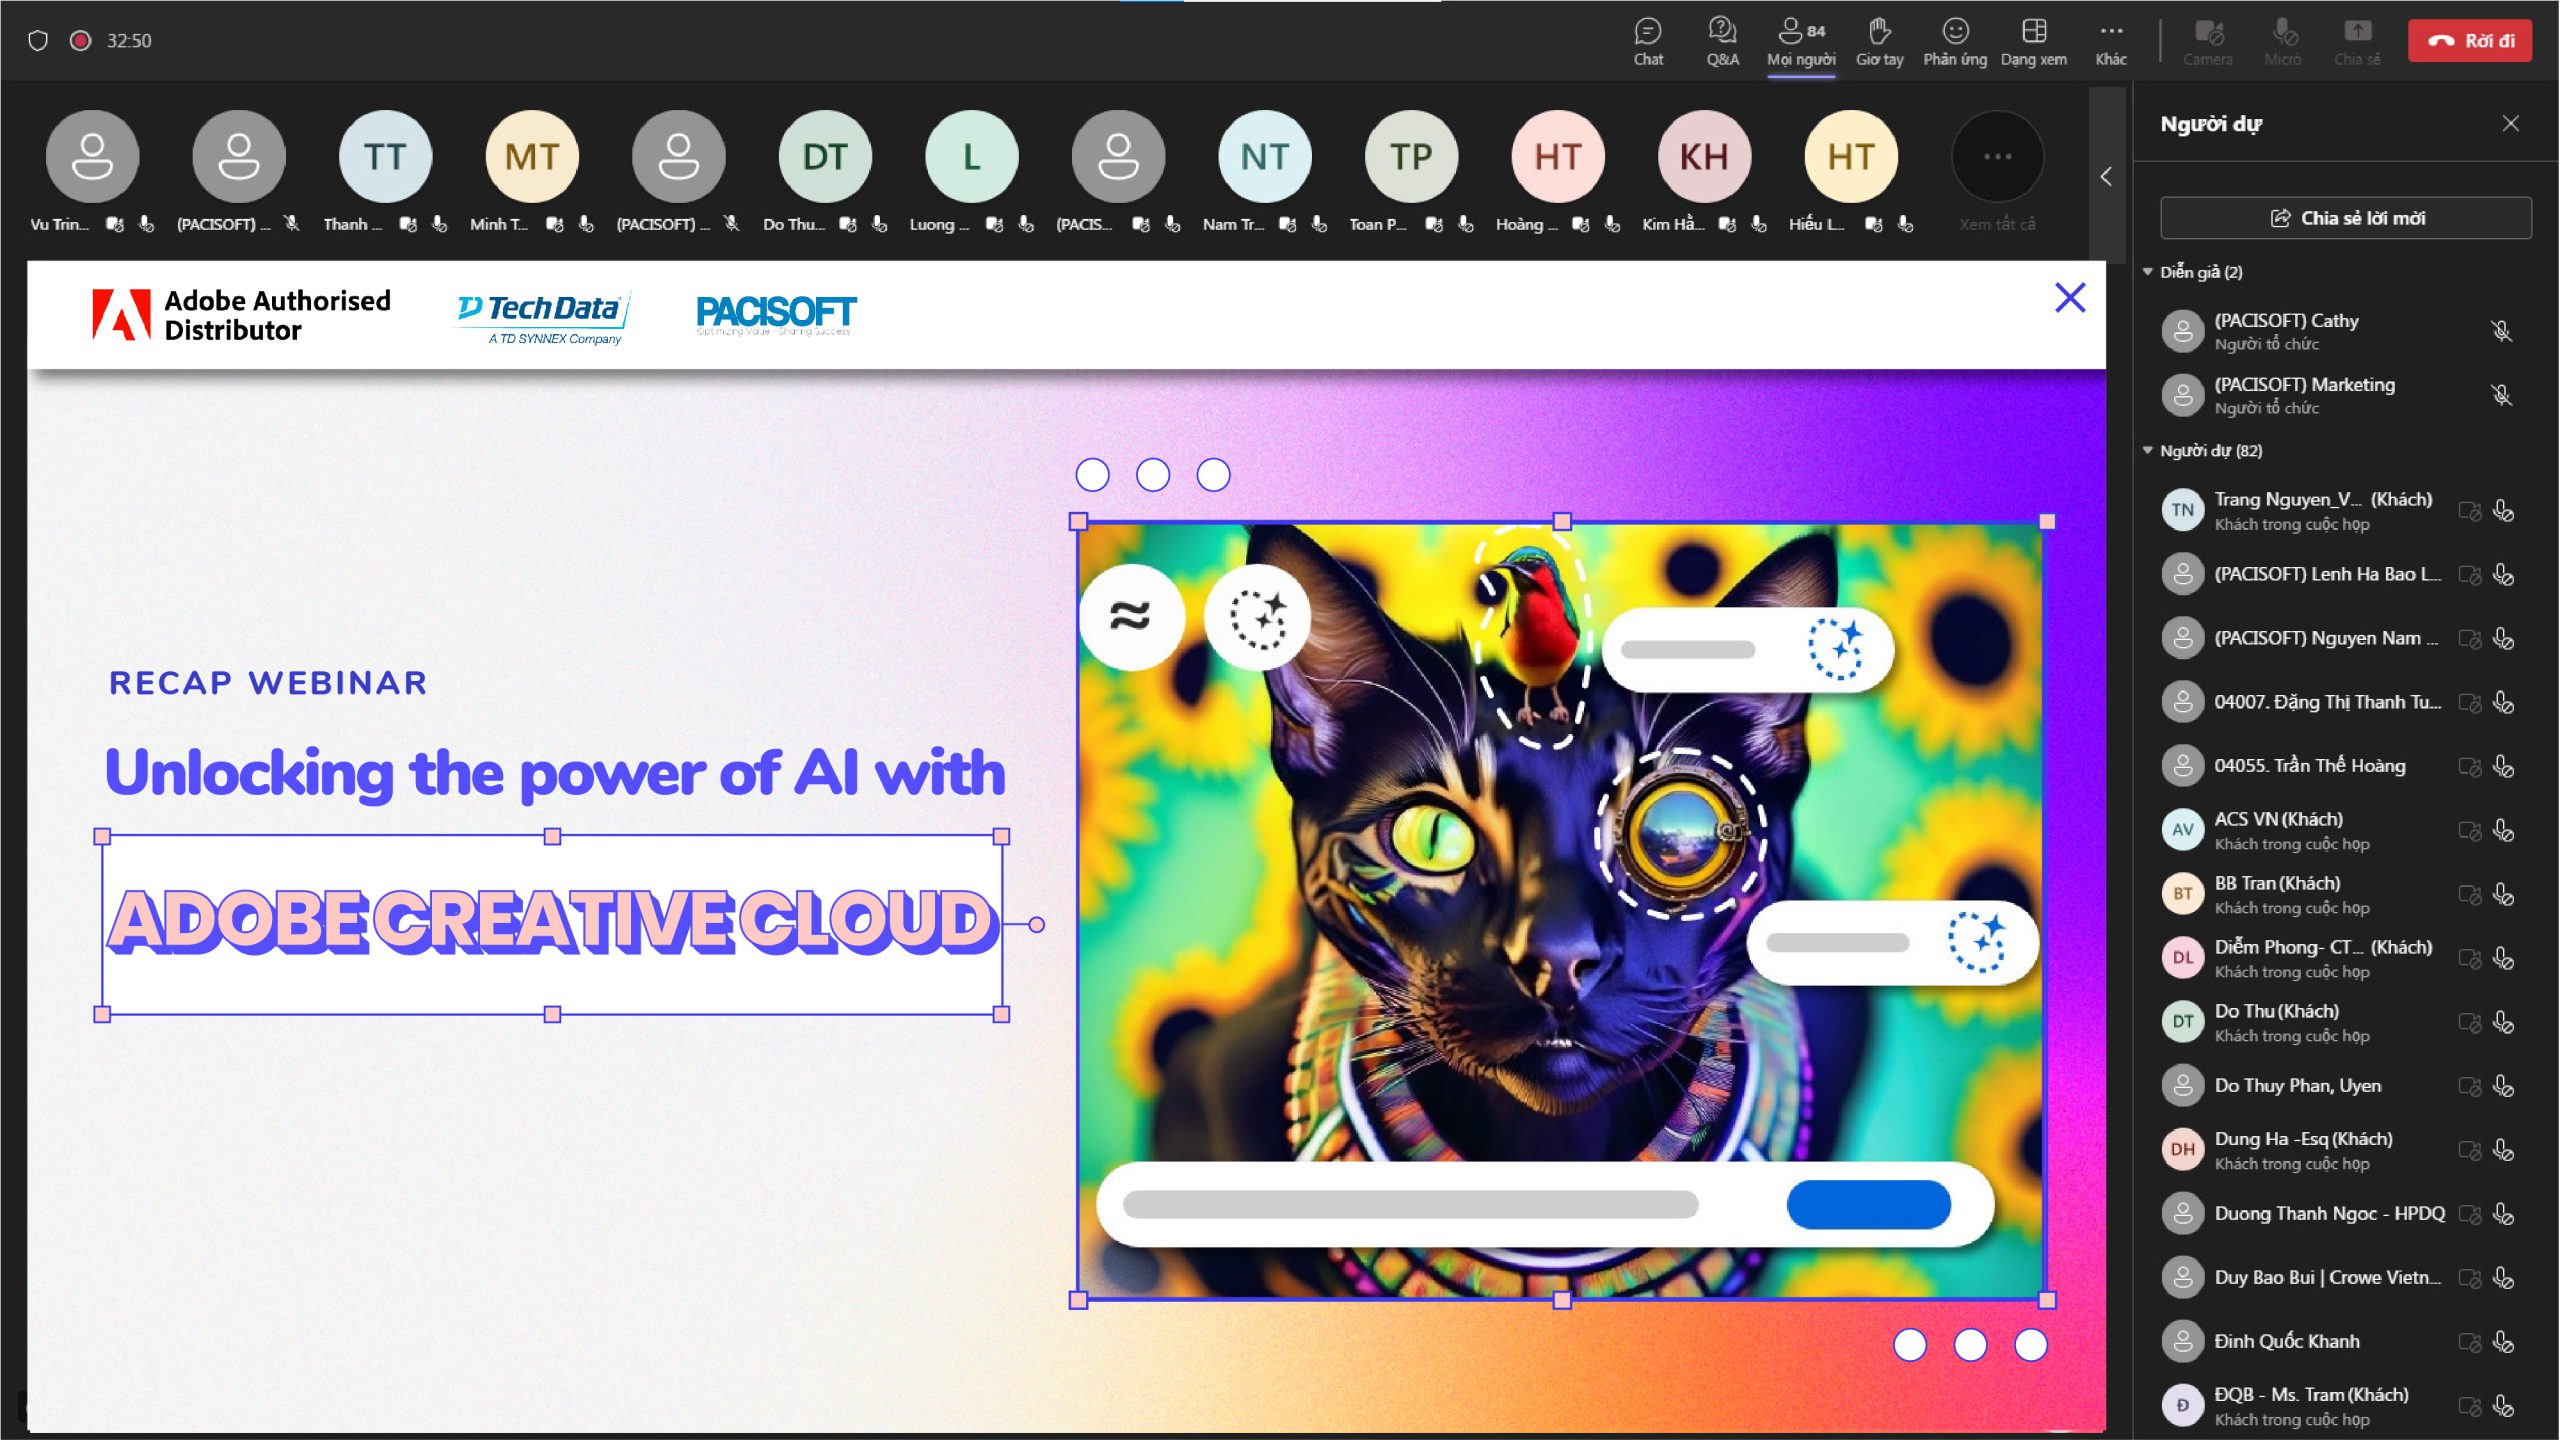Open the Dạng xem view options
Image resolution: width=2560 pixels, height=1440 pixels.
2033,42
